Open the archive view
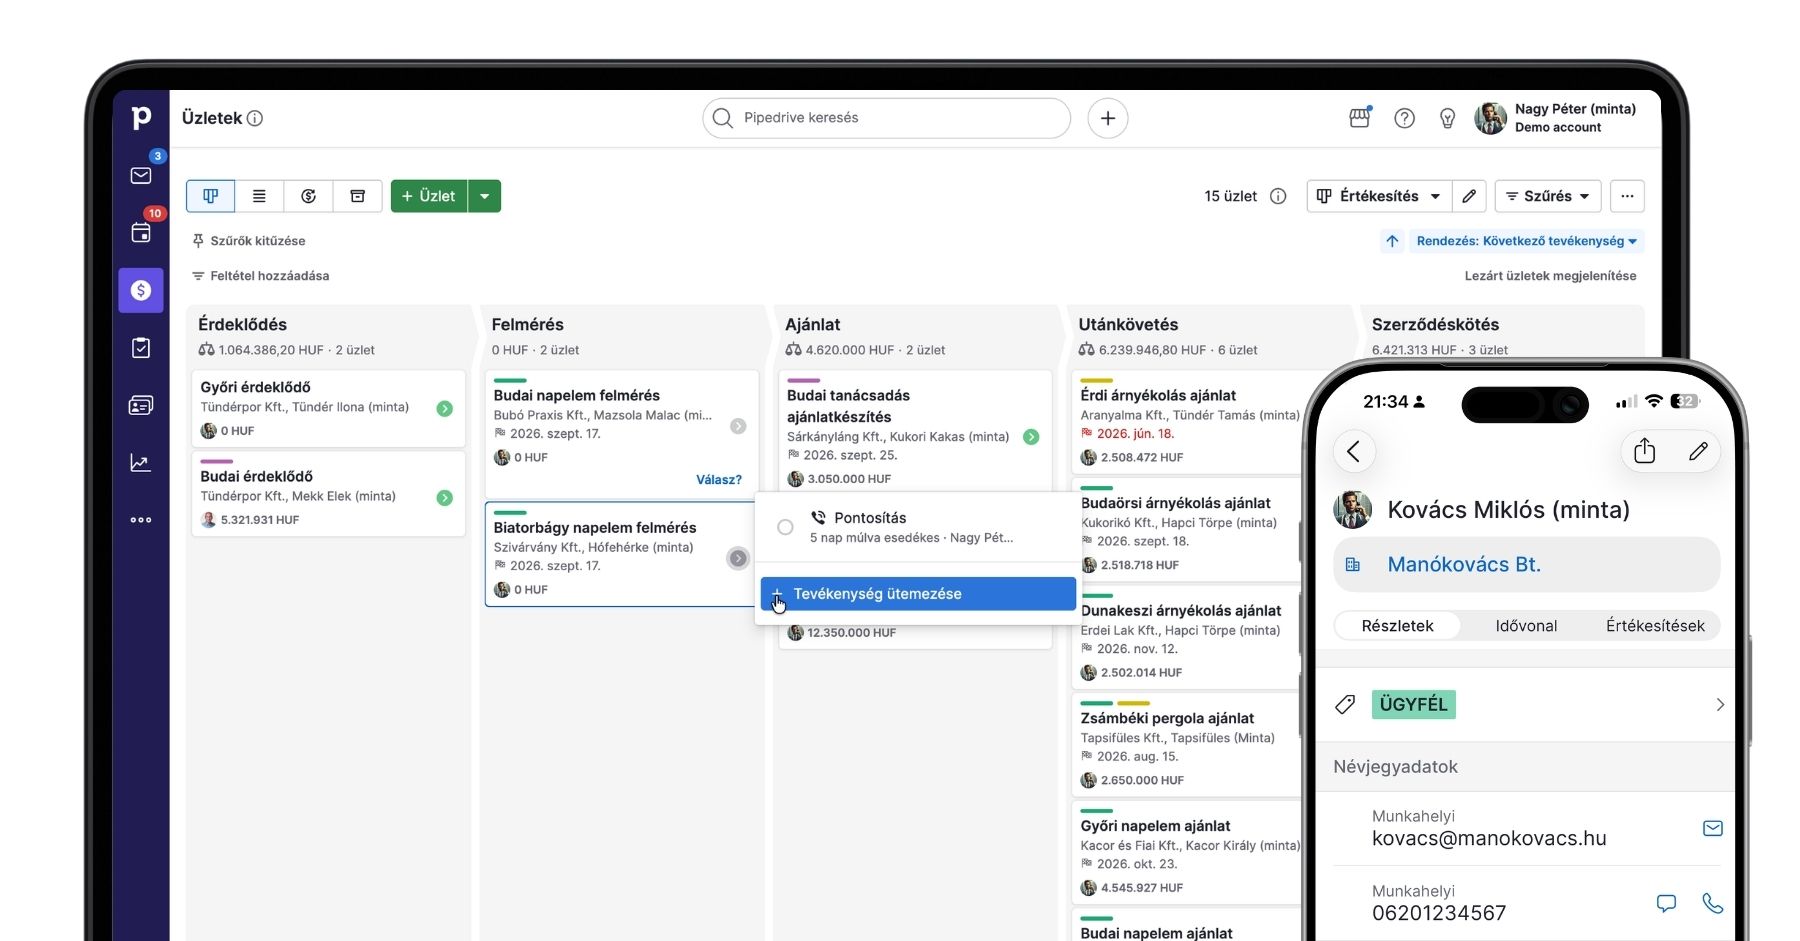The width and height of the screenshot is (1800, 941). [357, 196]
